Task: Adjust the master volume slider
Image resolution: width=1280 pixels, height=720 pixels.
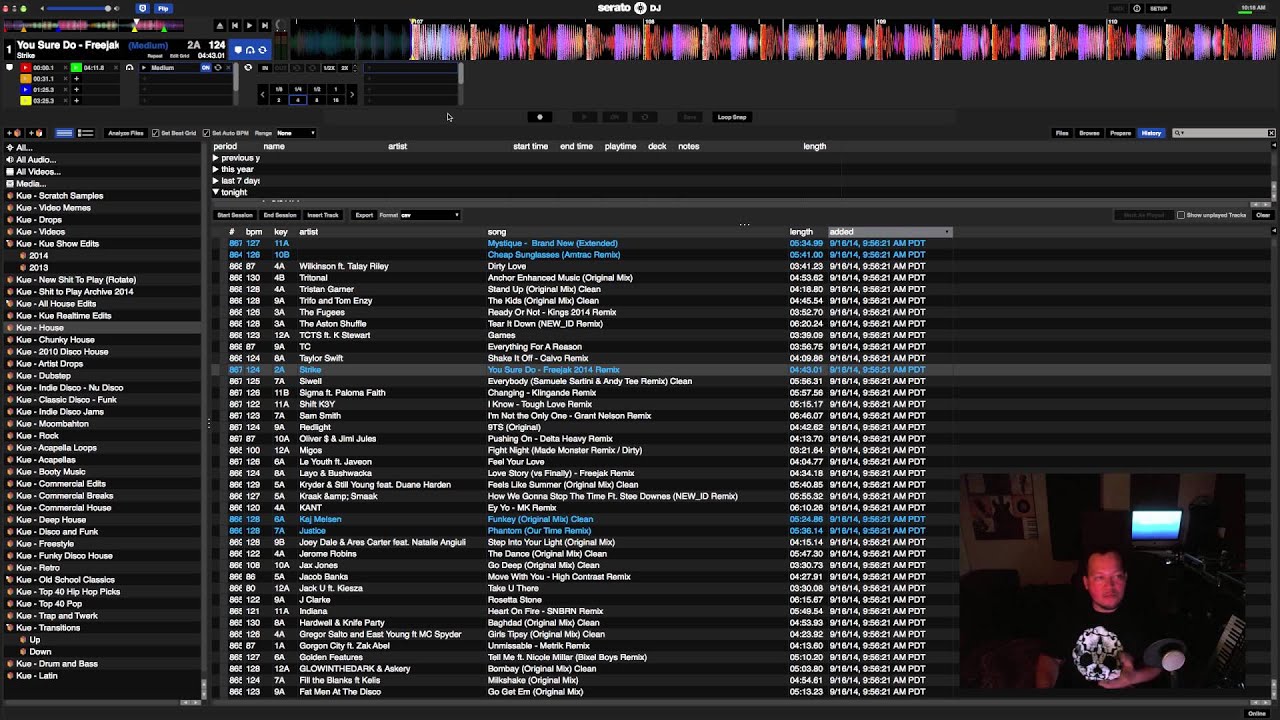Action: click(x=77, y=8)
